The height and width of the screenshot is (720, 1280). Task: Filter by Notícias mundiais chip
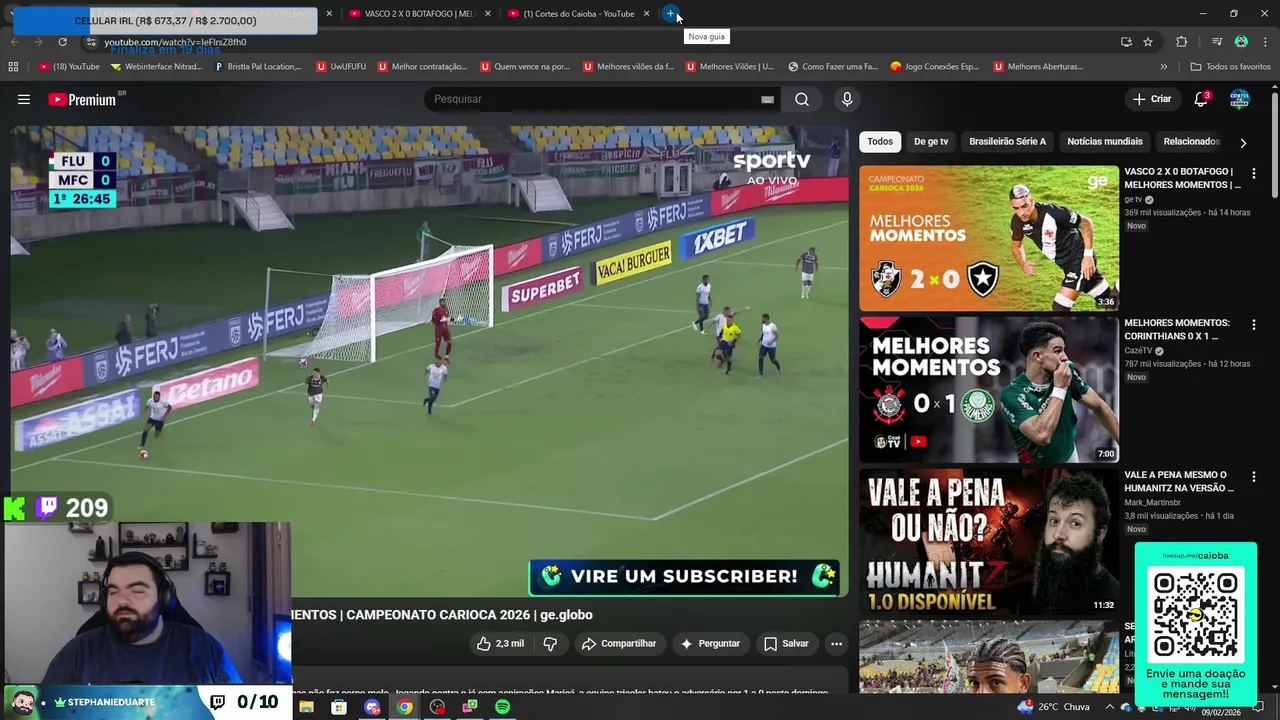pyautogui.click(x=1104, y=142)
